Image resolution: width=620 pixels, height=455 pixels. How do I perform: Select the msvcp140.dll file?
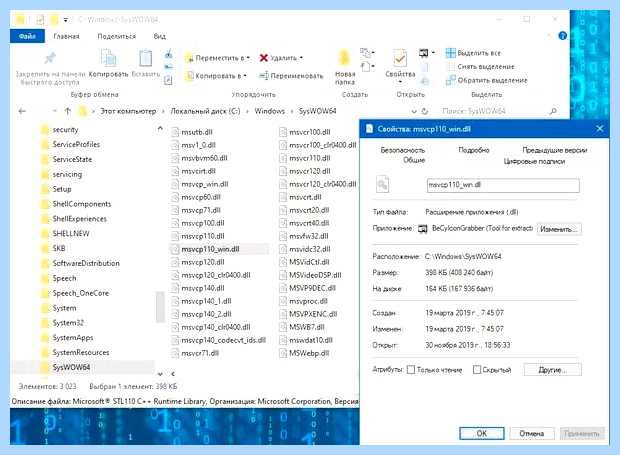click(x=203, y=288)
